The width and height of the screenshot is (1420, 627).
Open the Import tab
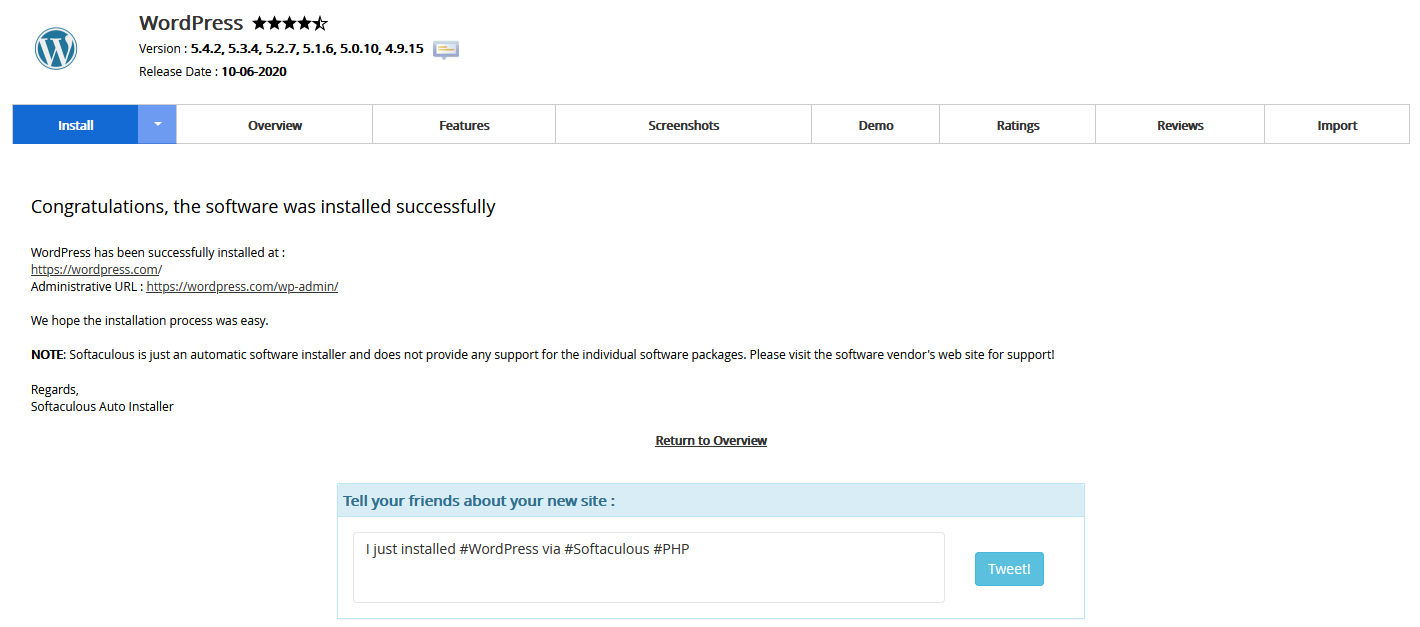point(1337,124)
